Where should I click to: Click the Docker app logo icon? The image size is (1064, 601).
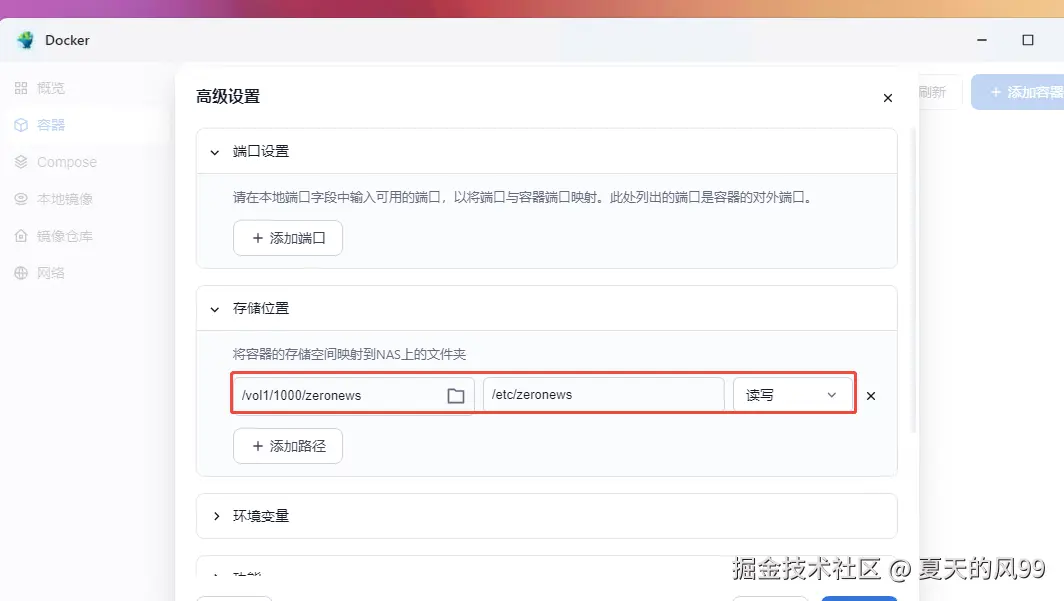26,40
